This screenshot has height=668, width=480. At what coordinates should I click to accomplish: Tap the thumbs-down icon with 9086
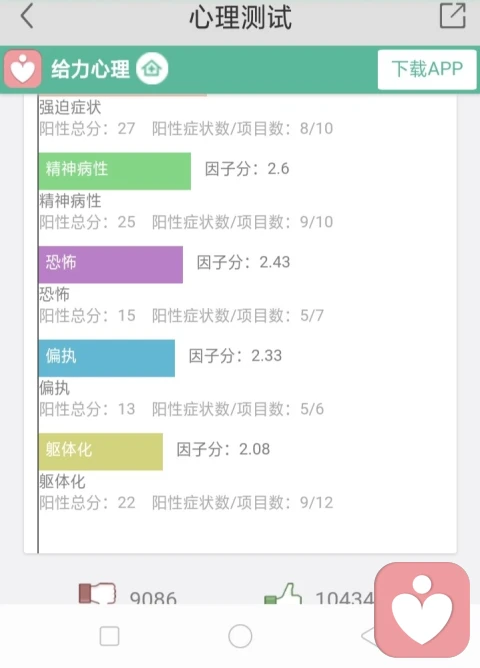pyautogui.click(x=98, y=593)
